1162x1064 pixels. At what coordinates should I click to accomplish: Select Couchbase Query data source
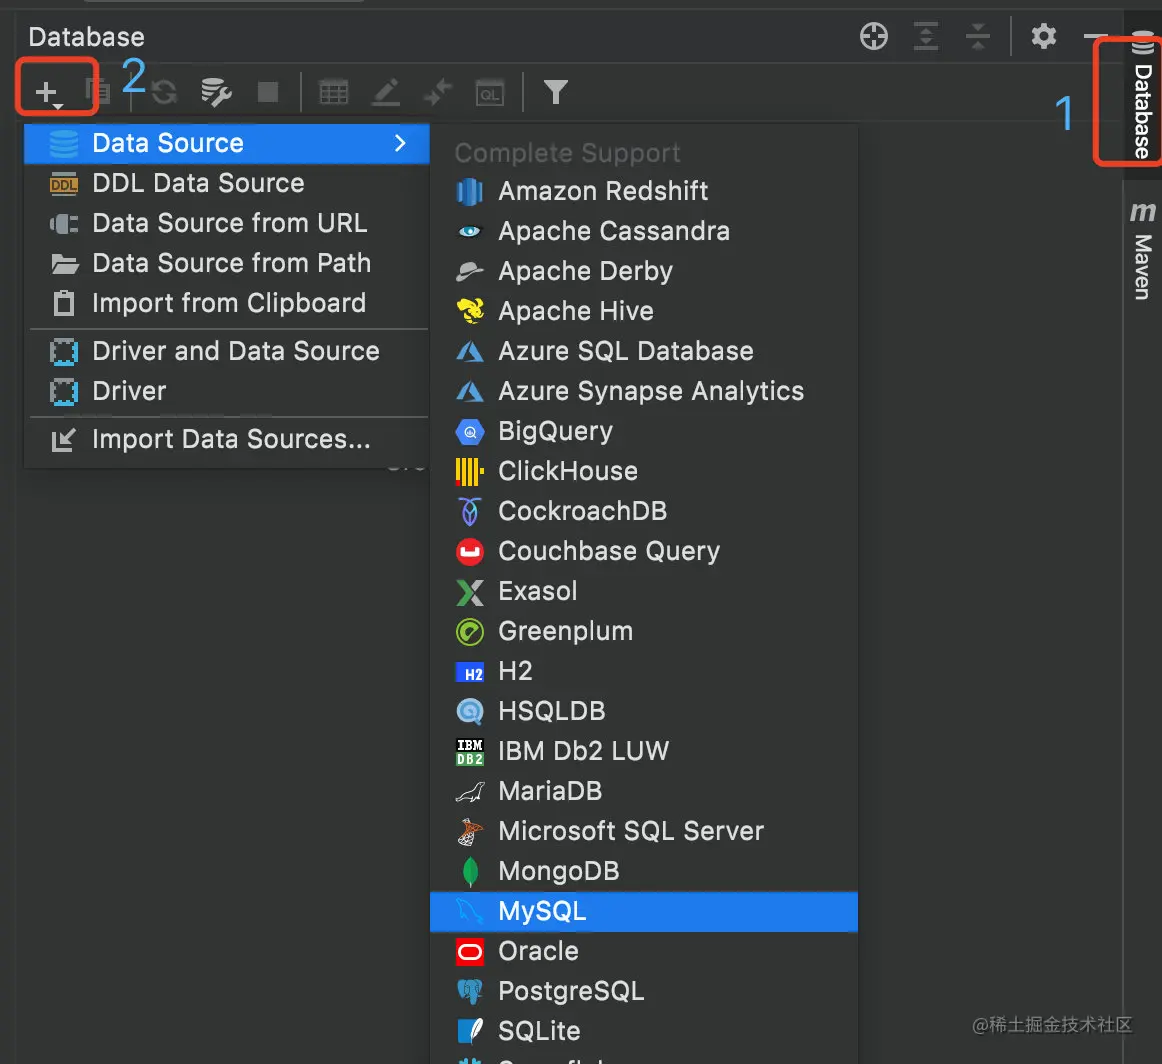(x=644, y=551)
